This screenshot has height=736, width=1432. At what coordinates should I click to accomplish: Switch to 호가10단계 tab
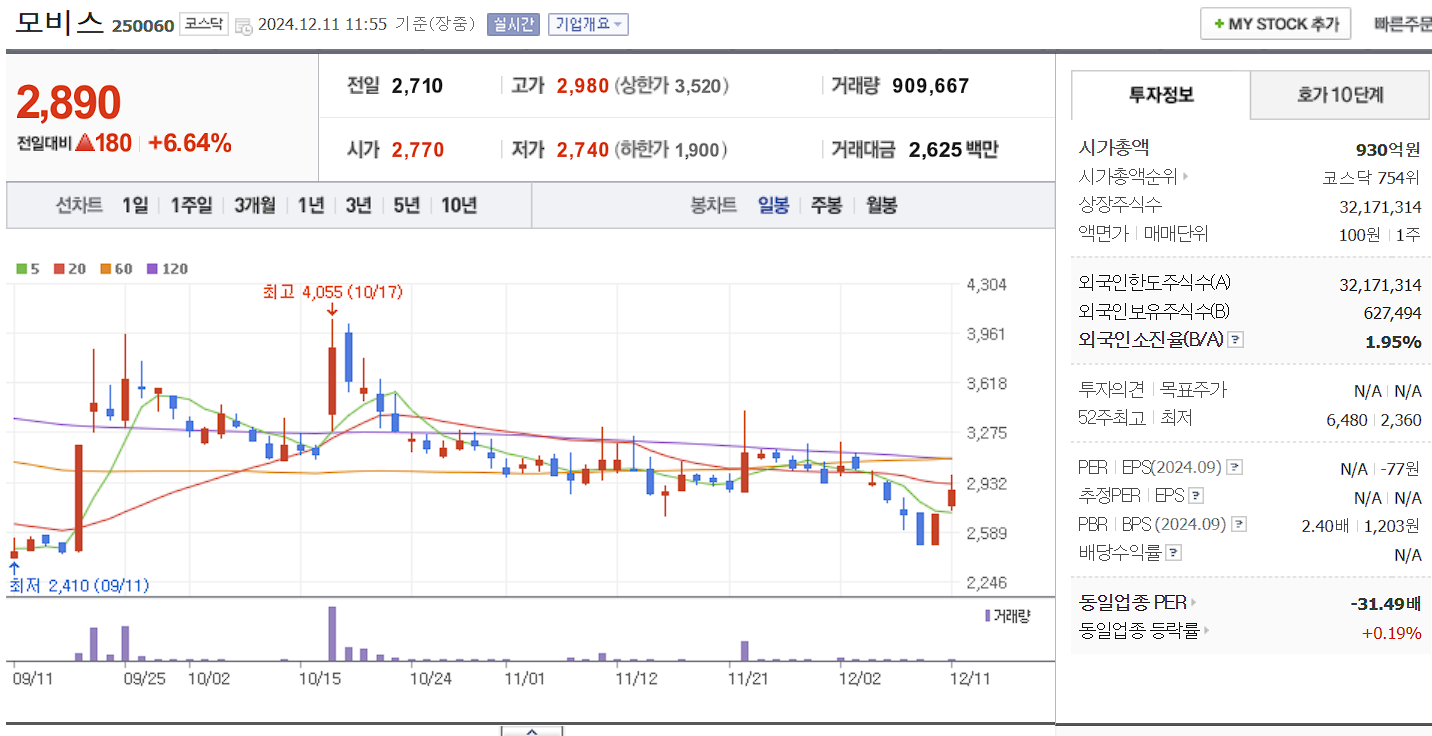click(x=1340, y=95)
